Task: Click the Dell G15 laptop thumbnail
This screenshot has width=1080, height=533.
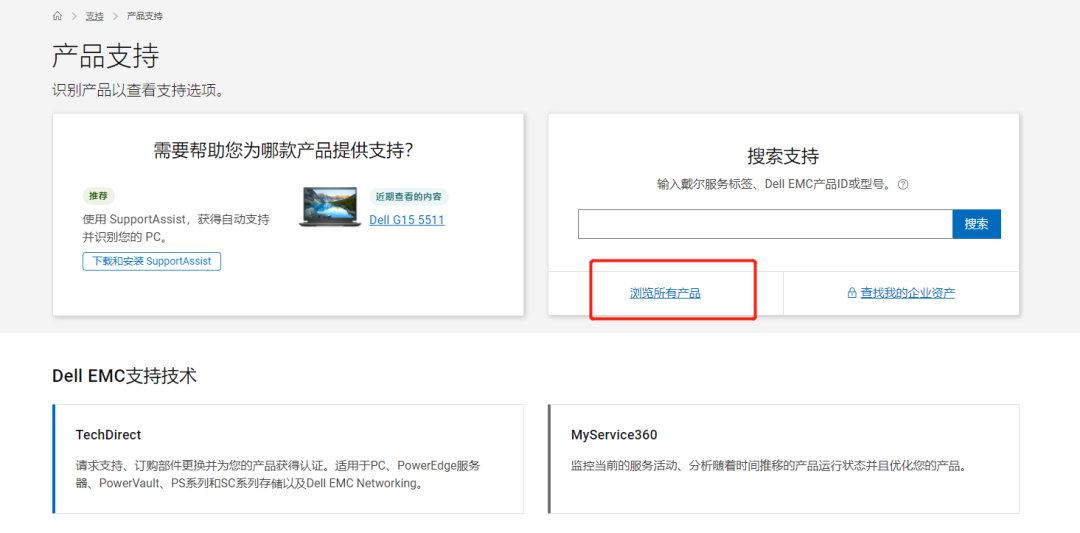Action: click(330, 207)
